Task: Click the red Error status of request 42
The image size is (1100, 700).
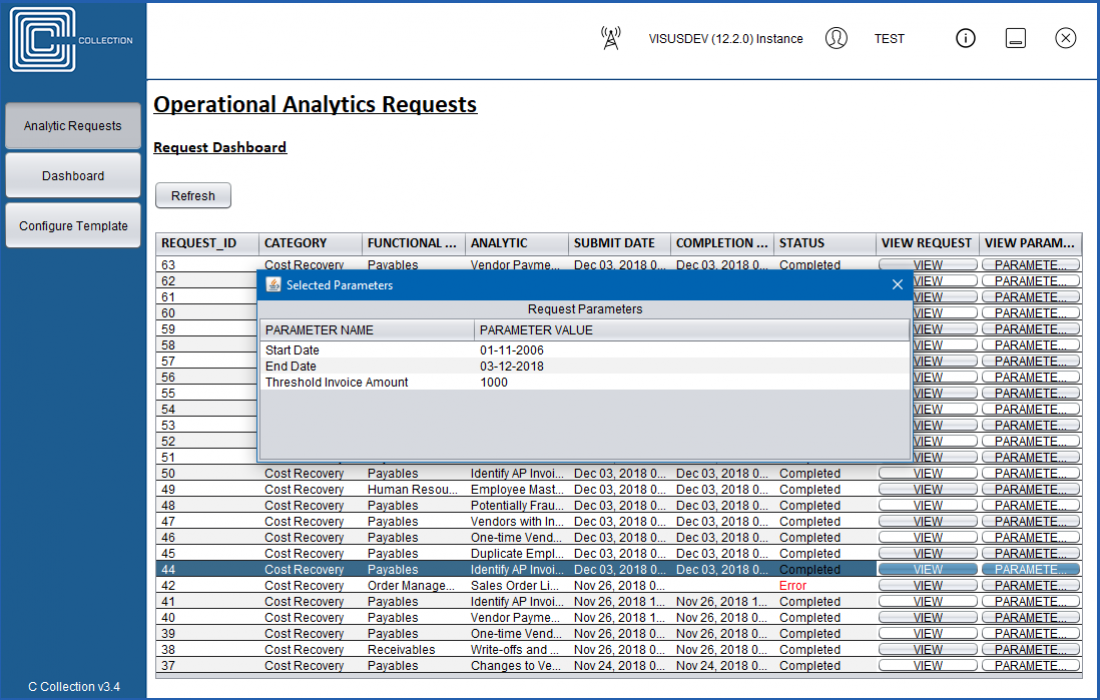Action: pos(793,586)
